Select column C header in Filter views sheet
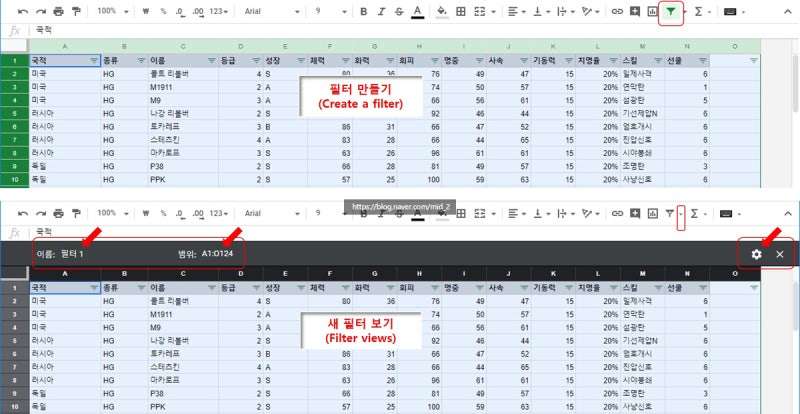The height and width of the screenshot is (414, 800). tap(183, 274)
